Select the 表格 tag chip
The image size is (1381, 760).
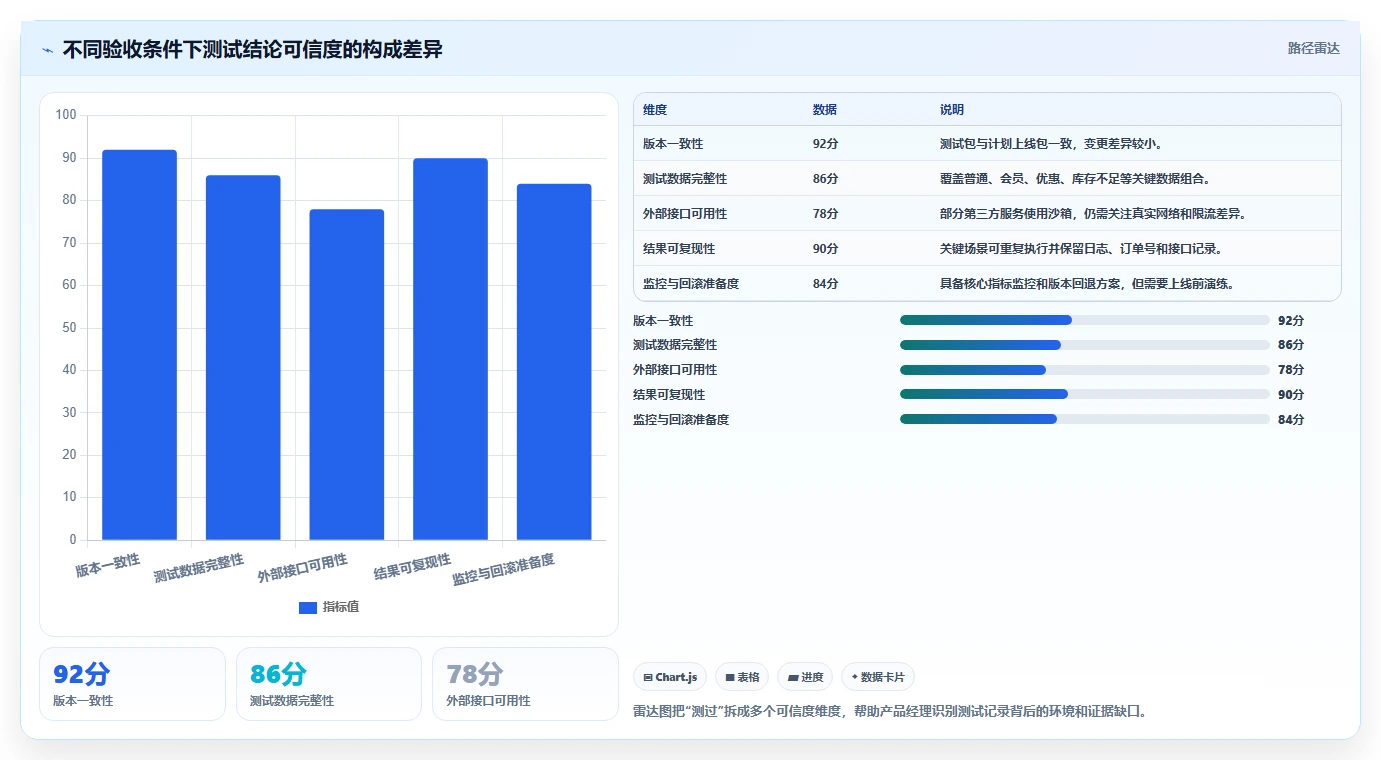point(742,677)
